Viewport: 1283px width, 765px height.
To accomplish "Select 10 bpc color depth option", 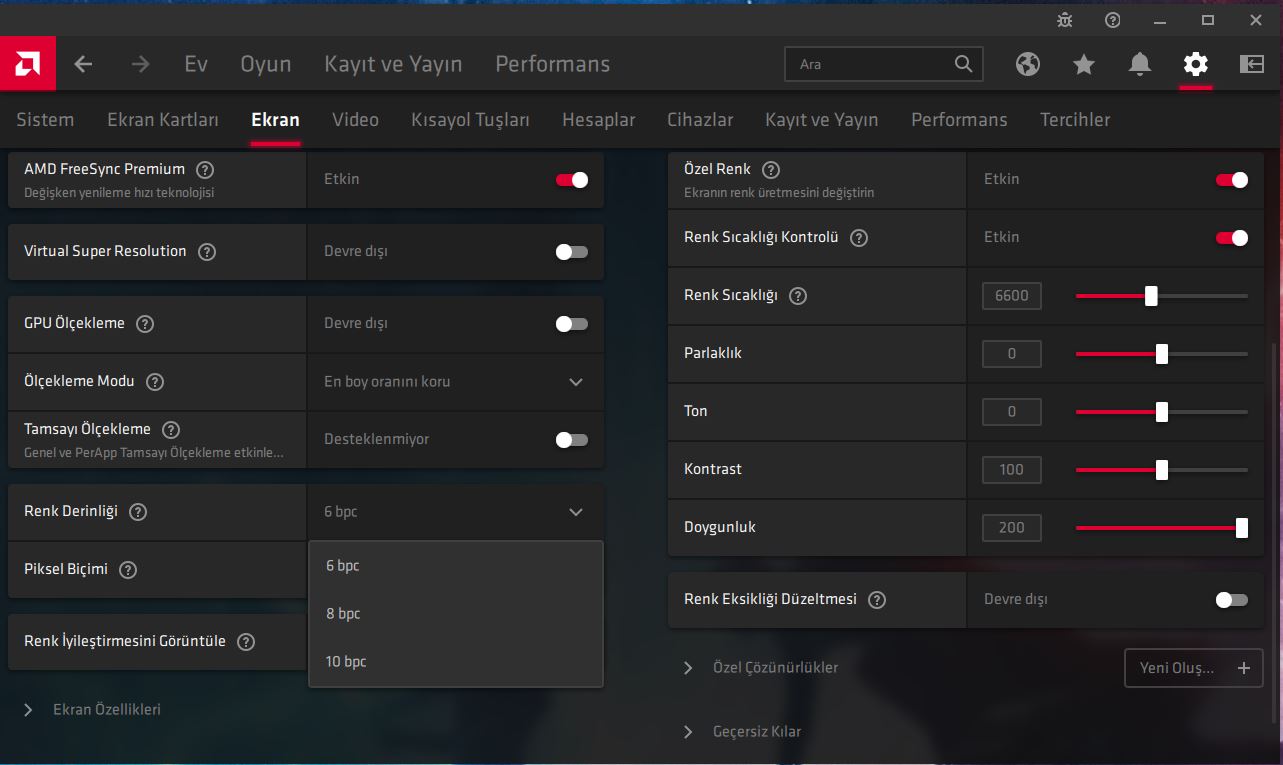I will 456,662.
